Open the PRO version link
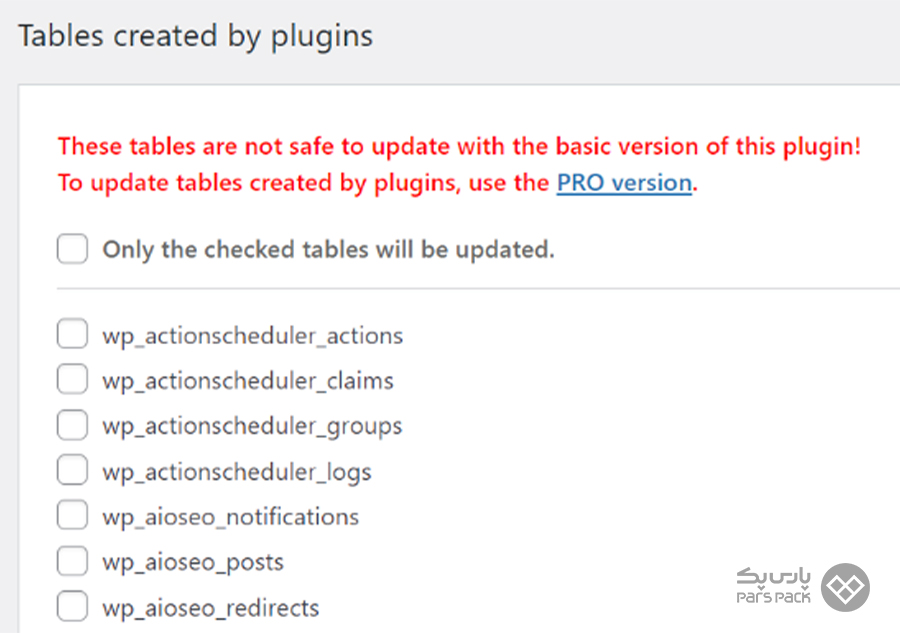900x633 pixels. point(624,183)
